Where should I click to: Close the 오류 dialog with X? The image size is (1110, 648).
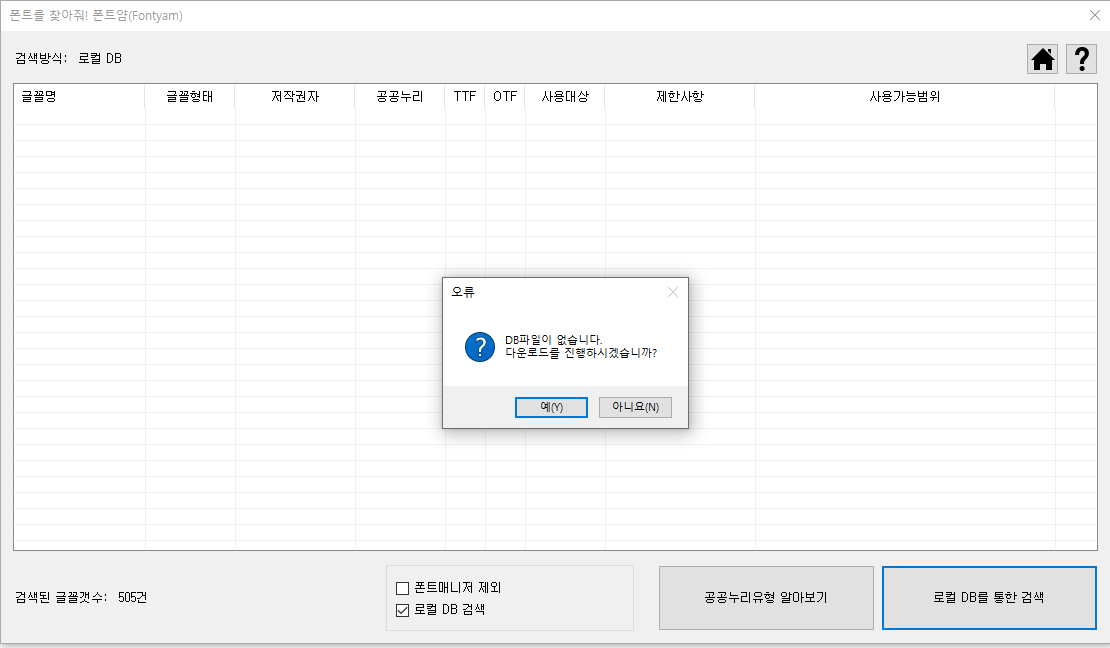[x=673, y=292]
